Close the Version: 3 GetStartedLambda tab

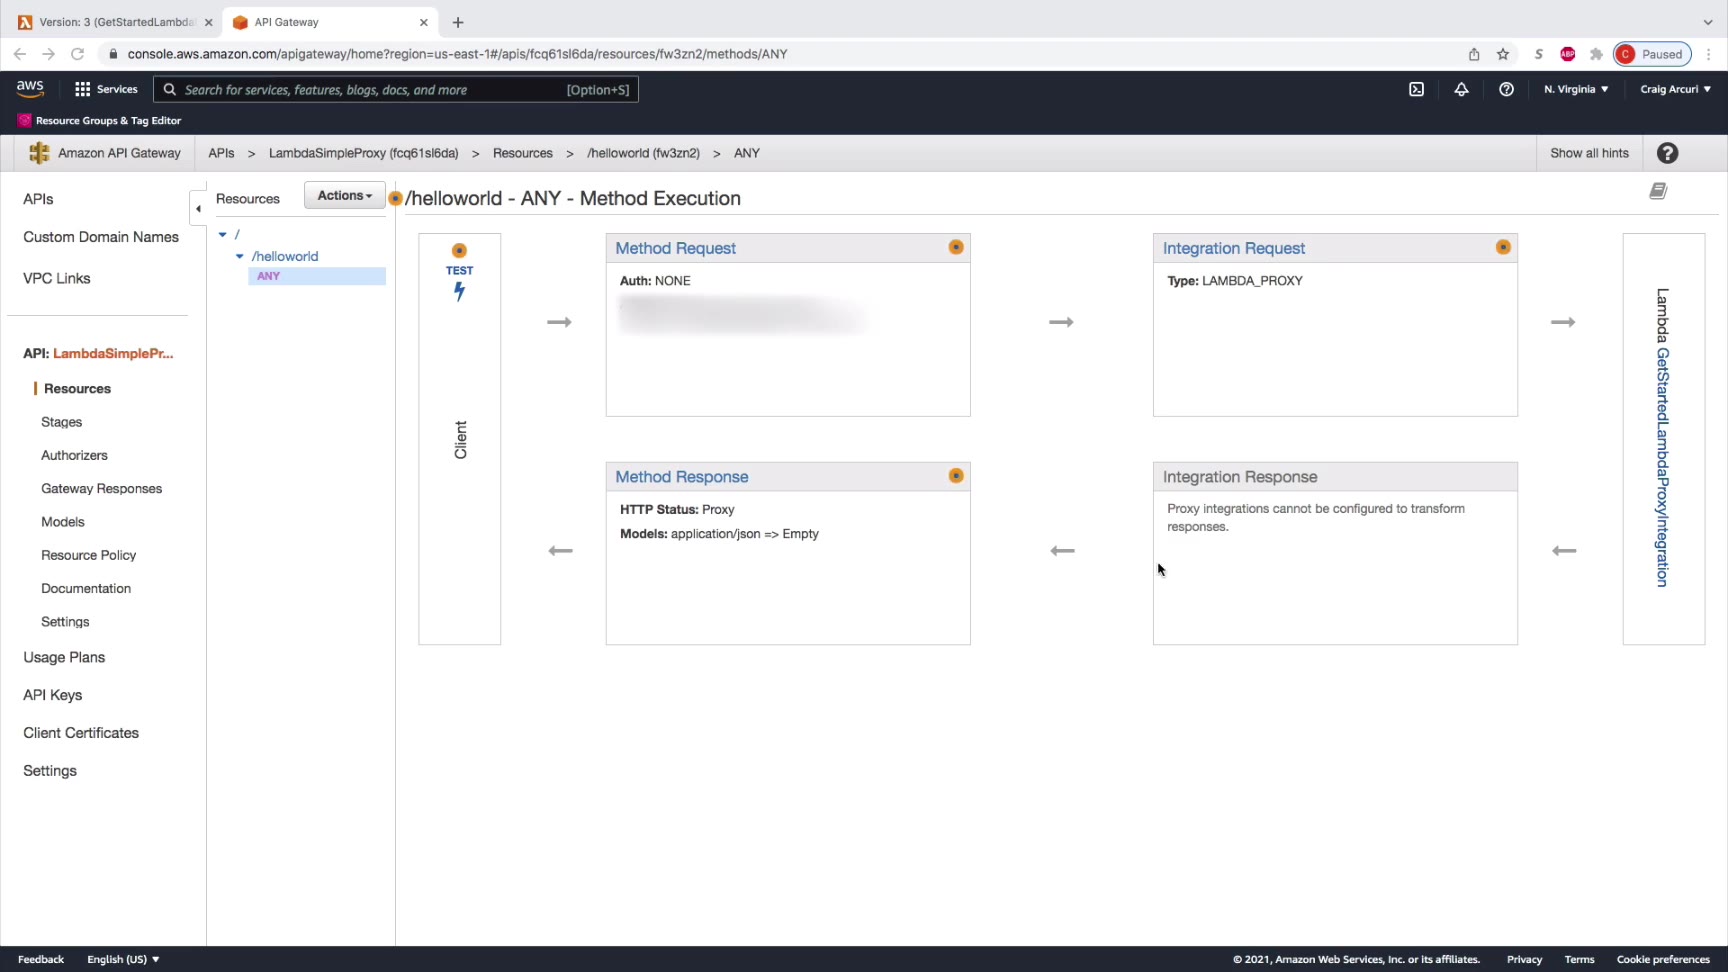coord(208,22)
